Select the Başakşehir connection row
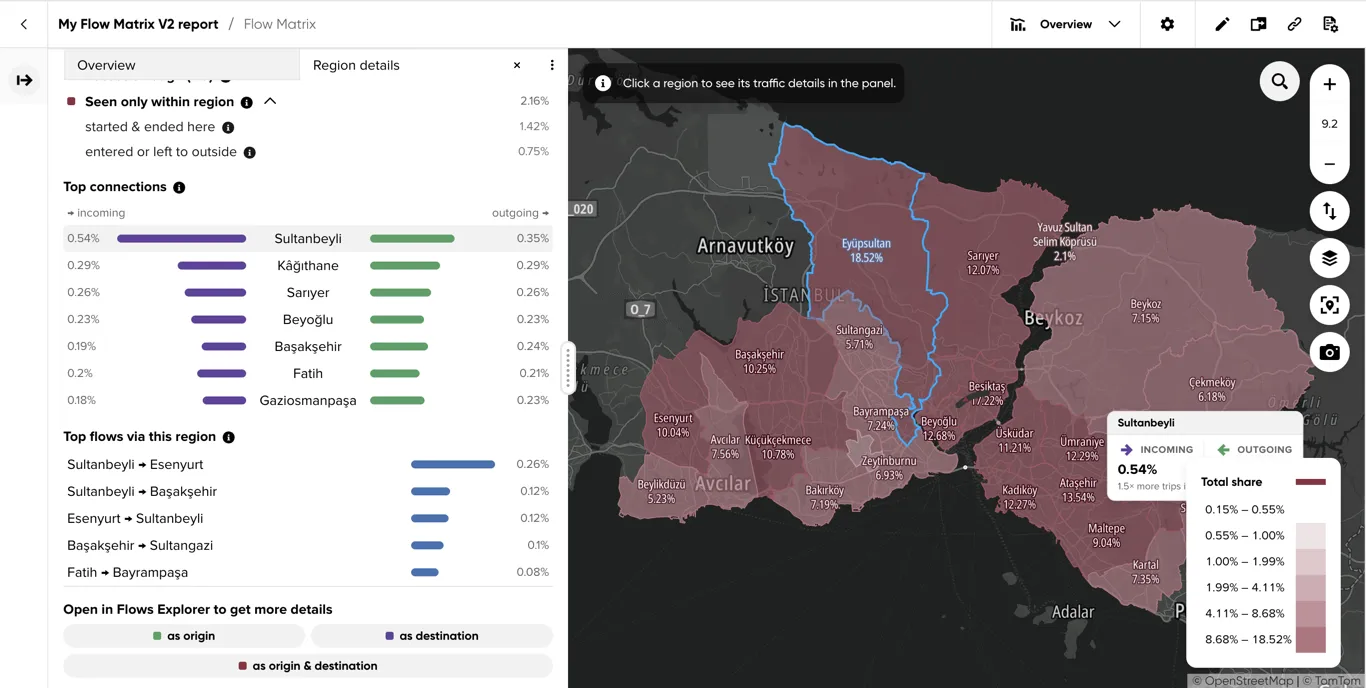Image resolution: width=1366 pixels, height=688 pixels. (x=308, y=346)
